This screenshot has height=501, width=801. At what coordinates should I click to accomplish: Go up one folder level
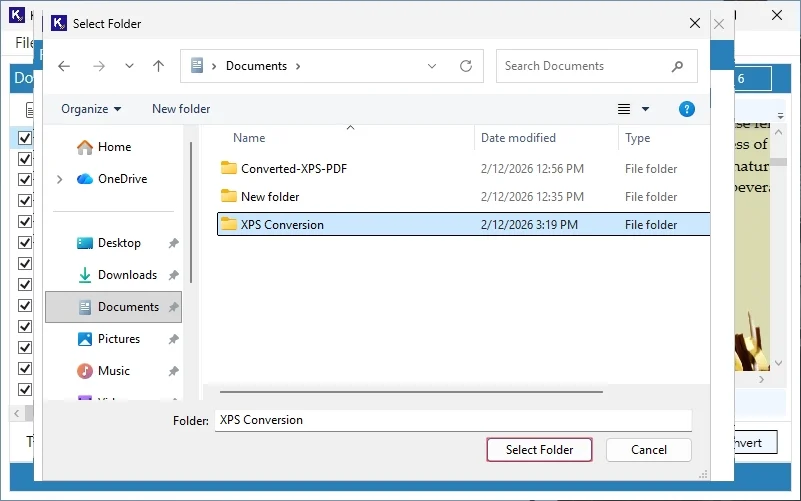coord(158,66)
